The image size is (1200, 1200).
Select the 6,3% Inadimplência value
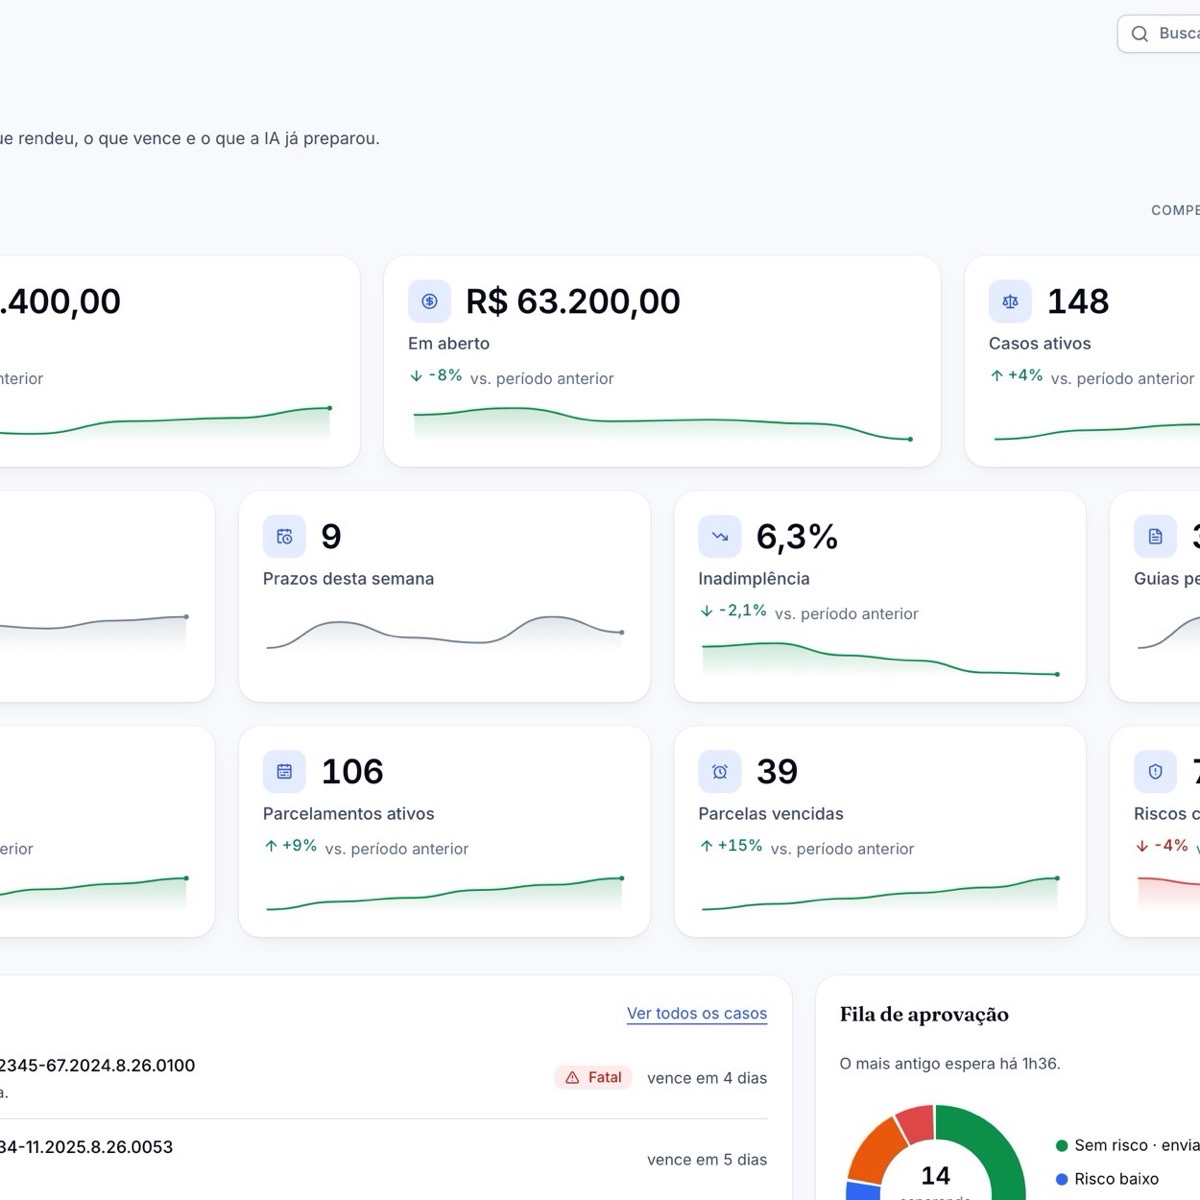click(x=797, y=537)
